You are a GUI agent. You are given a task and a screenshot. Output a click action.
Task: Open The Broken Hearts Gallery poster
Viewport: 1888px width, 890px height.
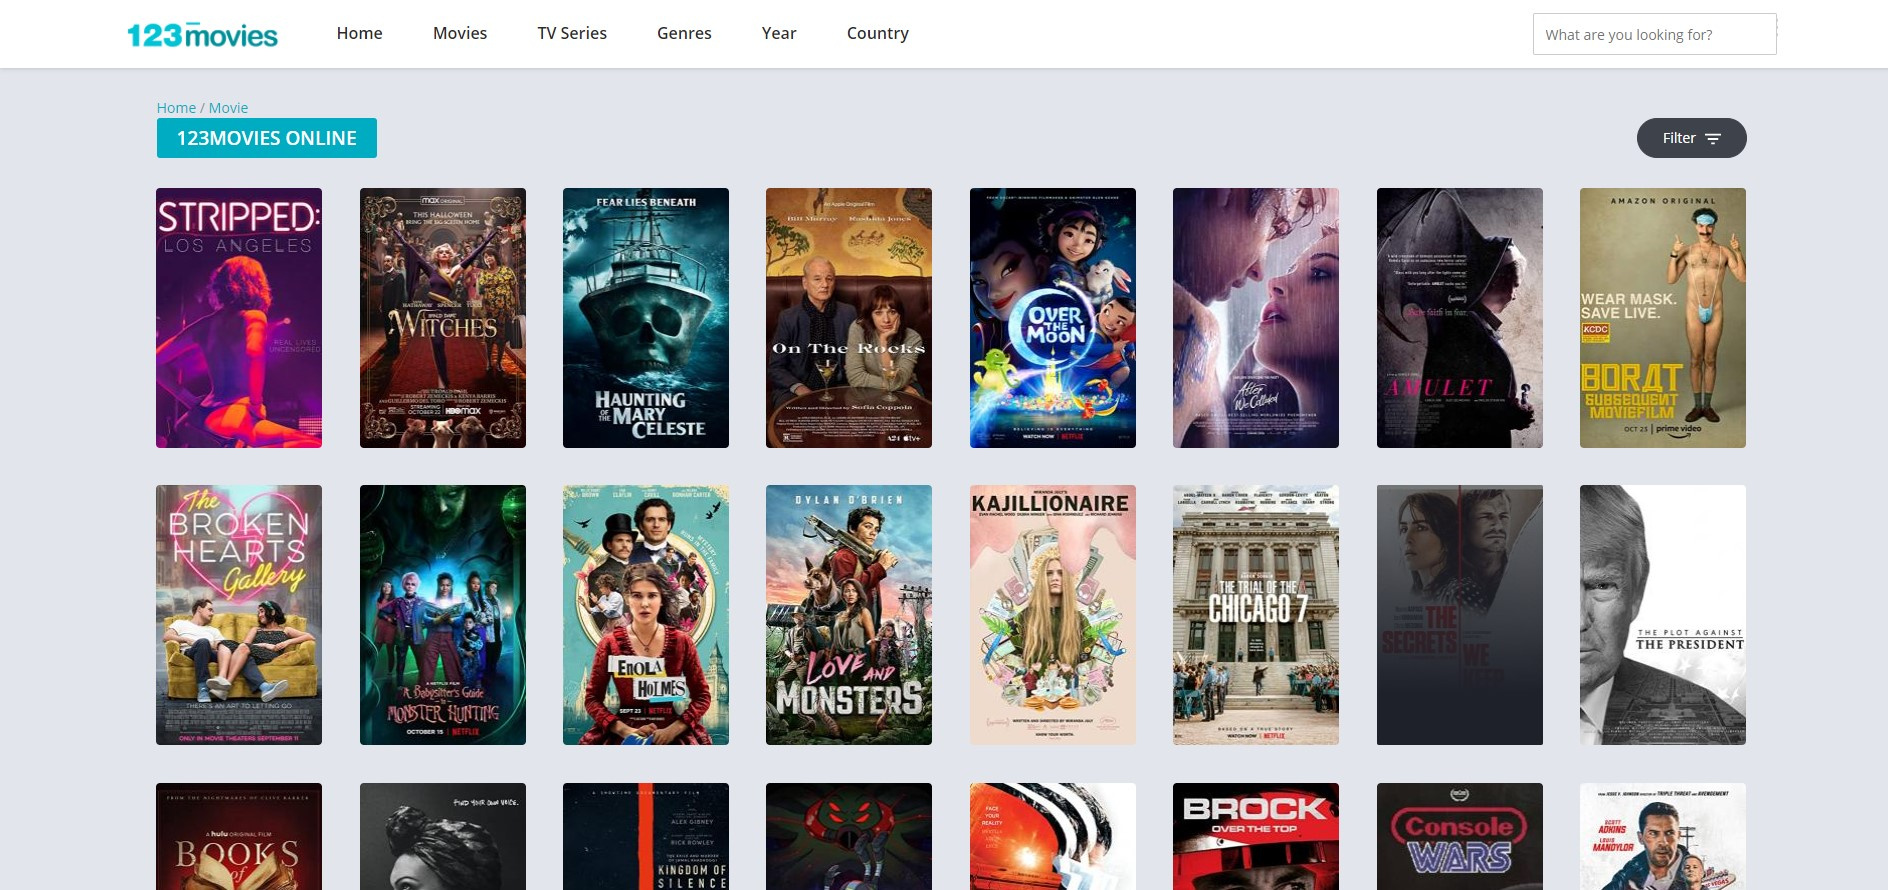(239, 615)
